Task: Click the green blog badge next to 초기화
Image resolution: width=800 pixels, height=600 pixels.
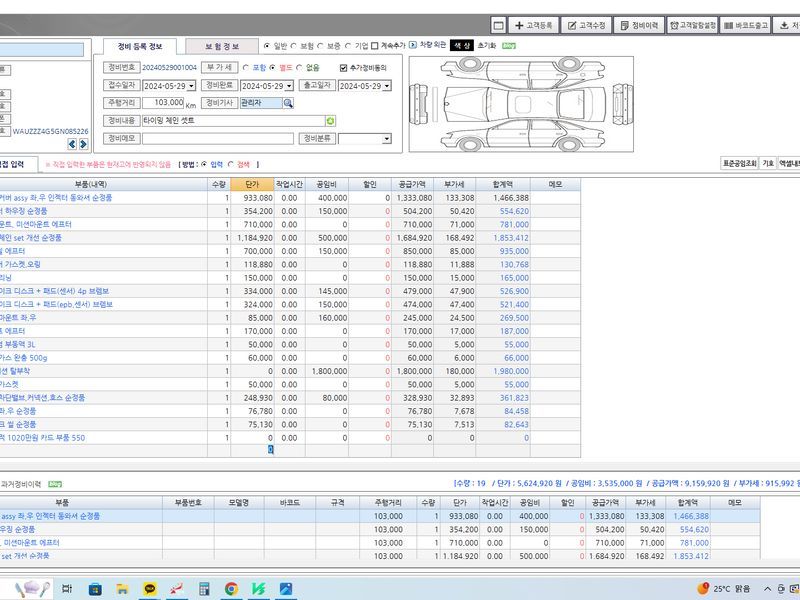Action: tap(509, 46)
